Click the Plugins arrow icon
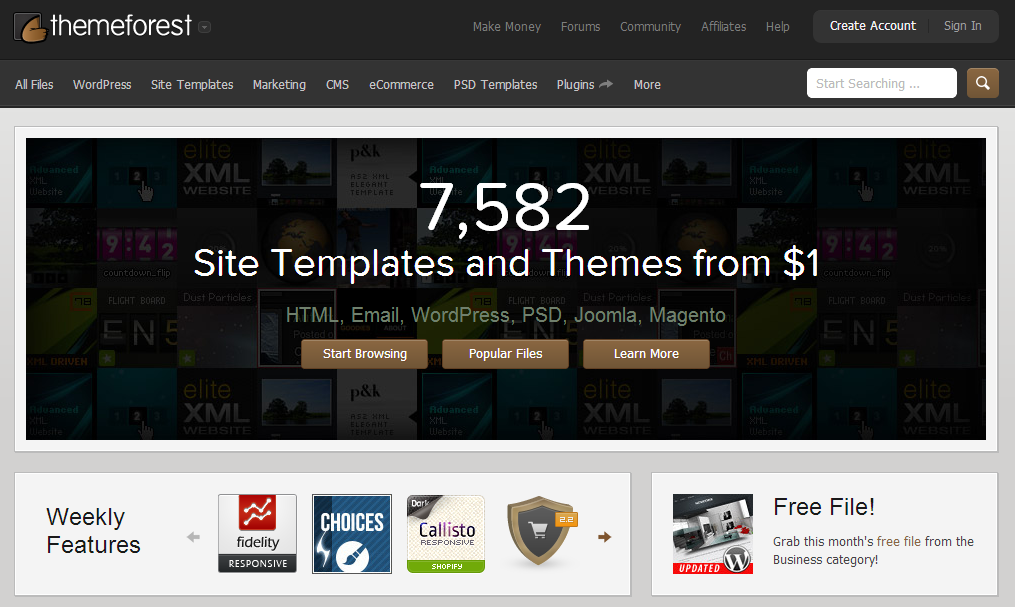The height and width of the screenshot is (607, 1015). click(606, 84)
